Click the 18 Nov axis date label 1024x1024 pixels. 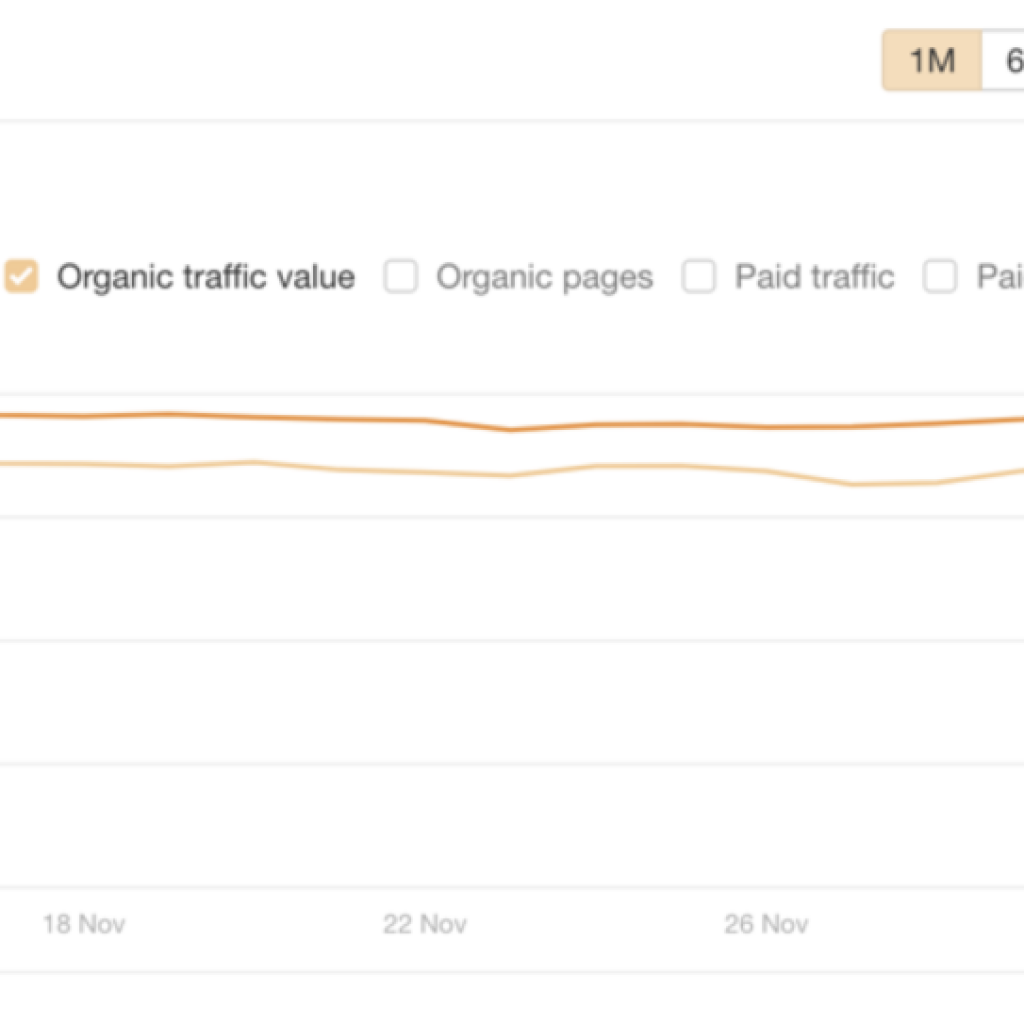pos(84,924)
